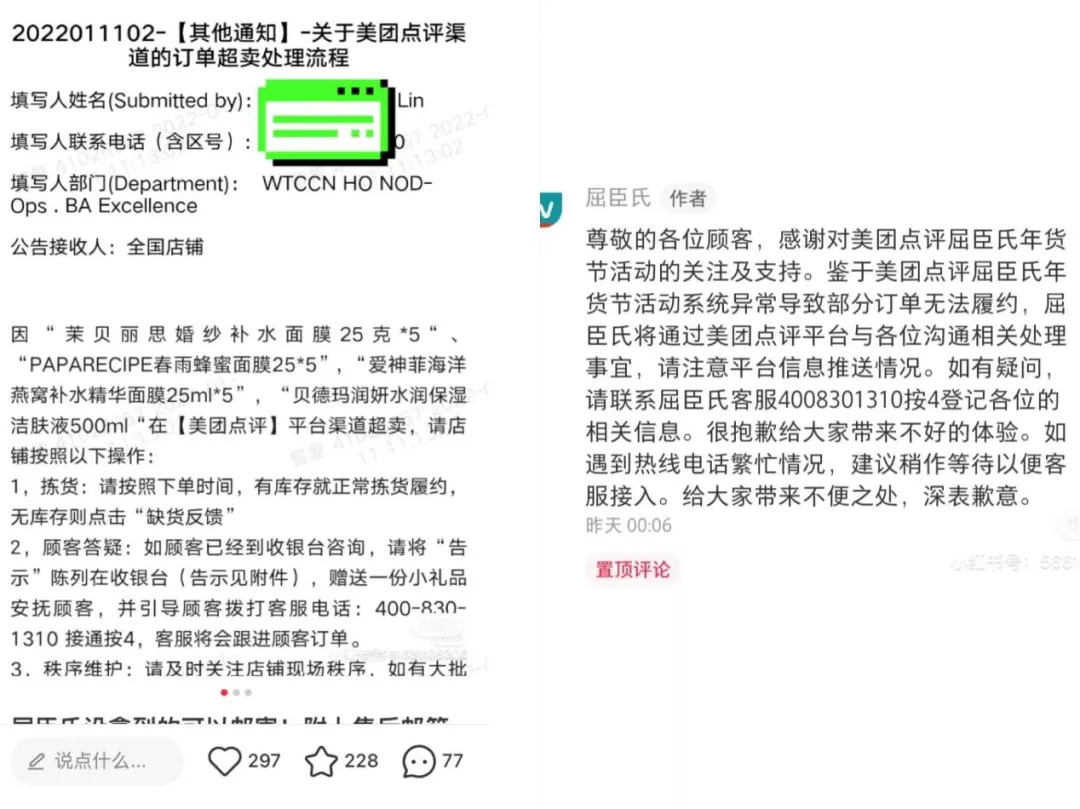Click the 说点什么 comment input field
This screenshot has width=1080, height=809.
[97, 761]
